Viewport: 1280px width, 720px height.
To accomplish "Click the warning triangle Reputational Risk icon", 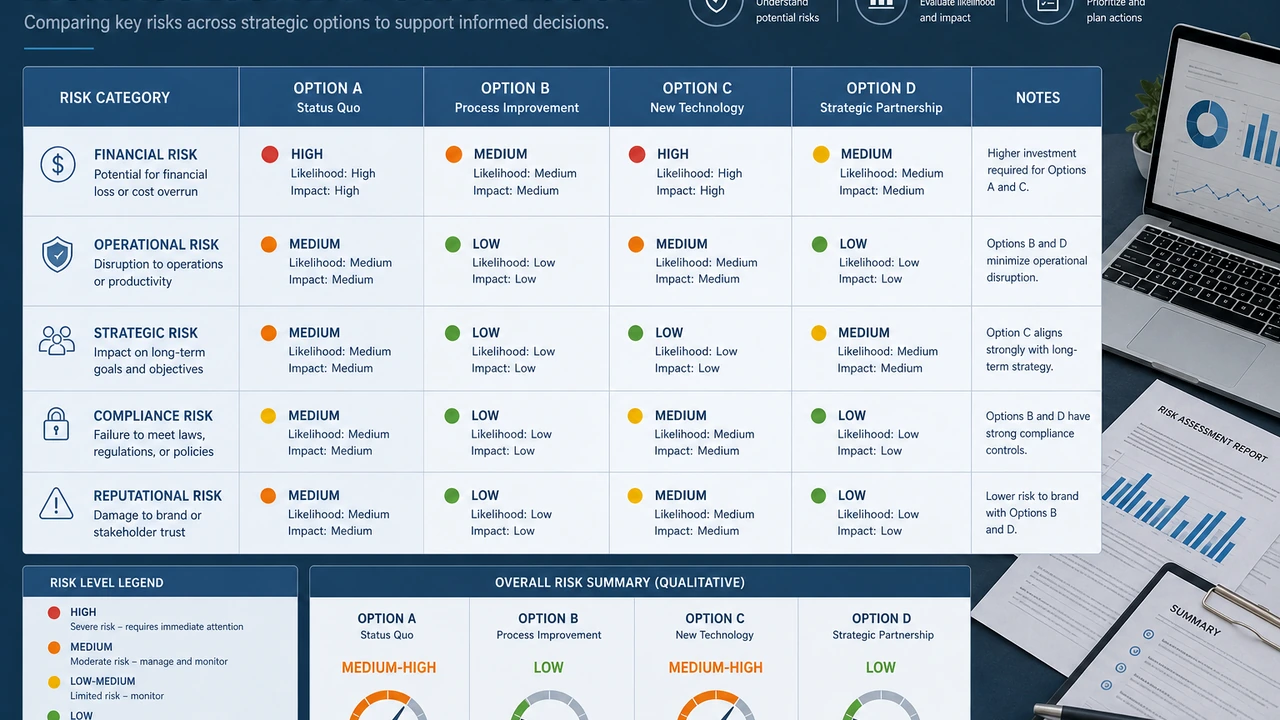I will (x=56, y=503).
